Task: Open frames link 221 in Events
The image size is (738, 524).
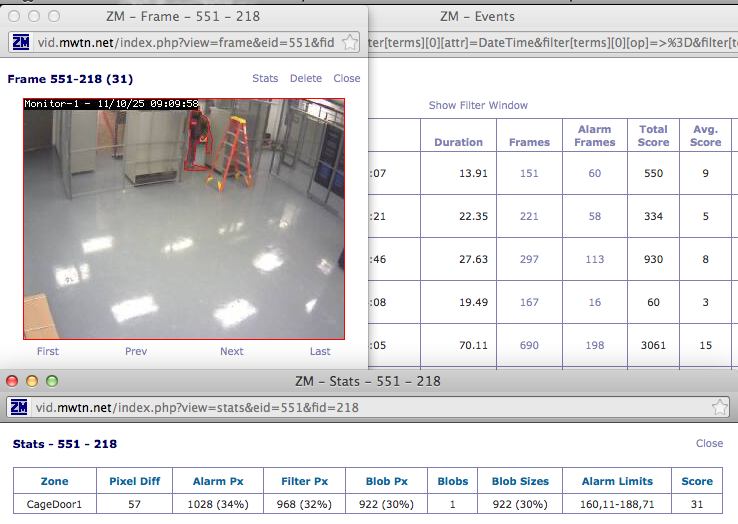Action: (x=529, y=216)
